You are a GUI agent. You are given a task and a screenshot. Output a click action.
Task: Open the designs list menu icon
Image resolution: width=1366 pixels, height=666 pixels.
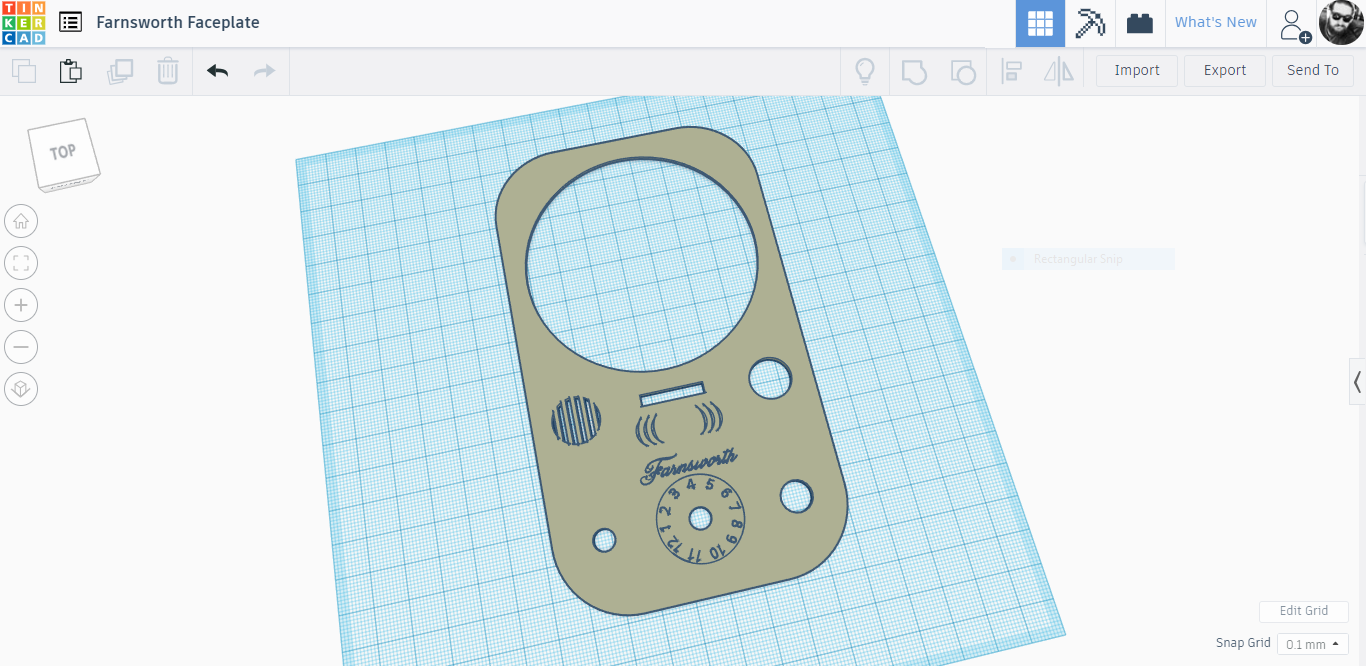(x=70, y=22)
